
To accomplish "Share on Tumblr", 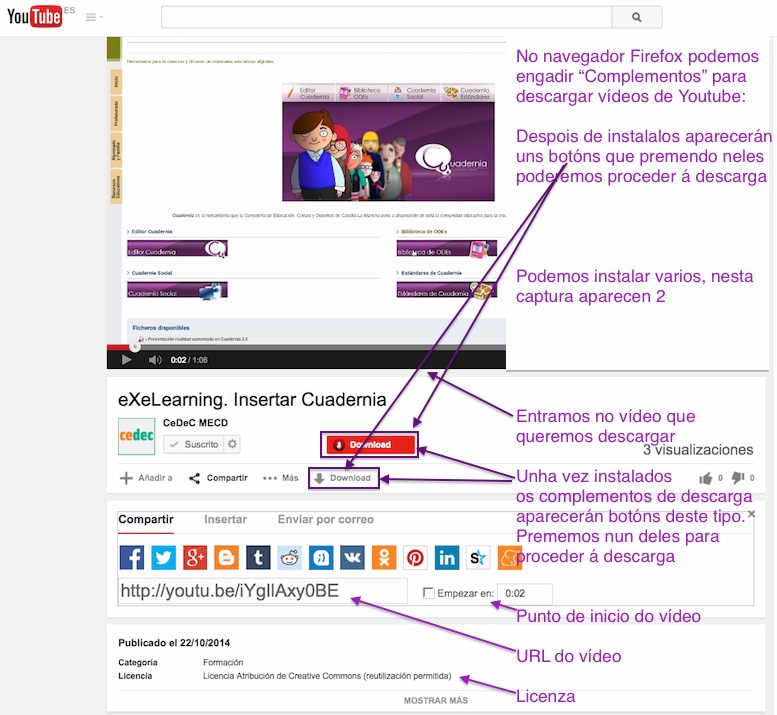I will (x=258, y=557).
